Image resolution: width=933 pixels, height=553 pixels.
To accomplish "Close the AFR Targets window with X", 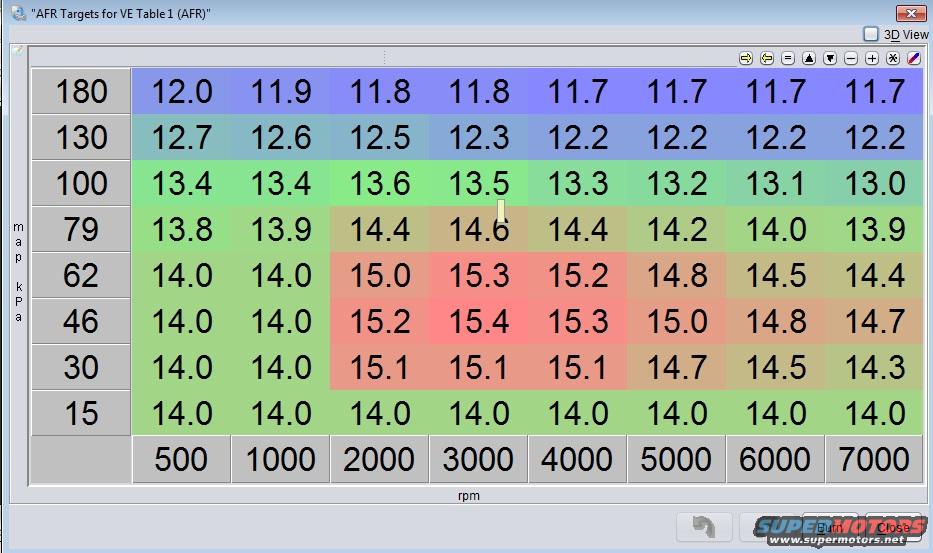I will coord(910,13).
